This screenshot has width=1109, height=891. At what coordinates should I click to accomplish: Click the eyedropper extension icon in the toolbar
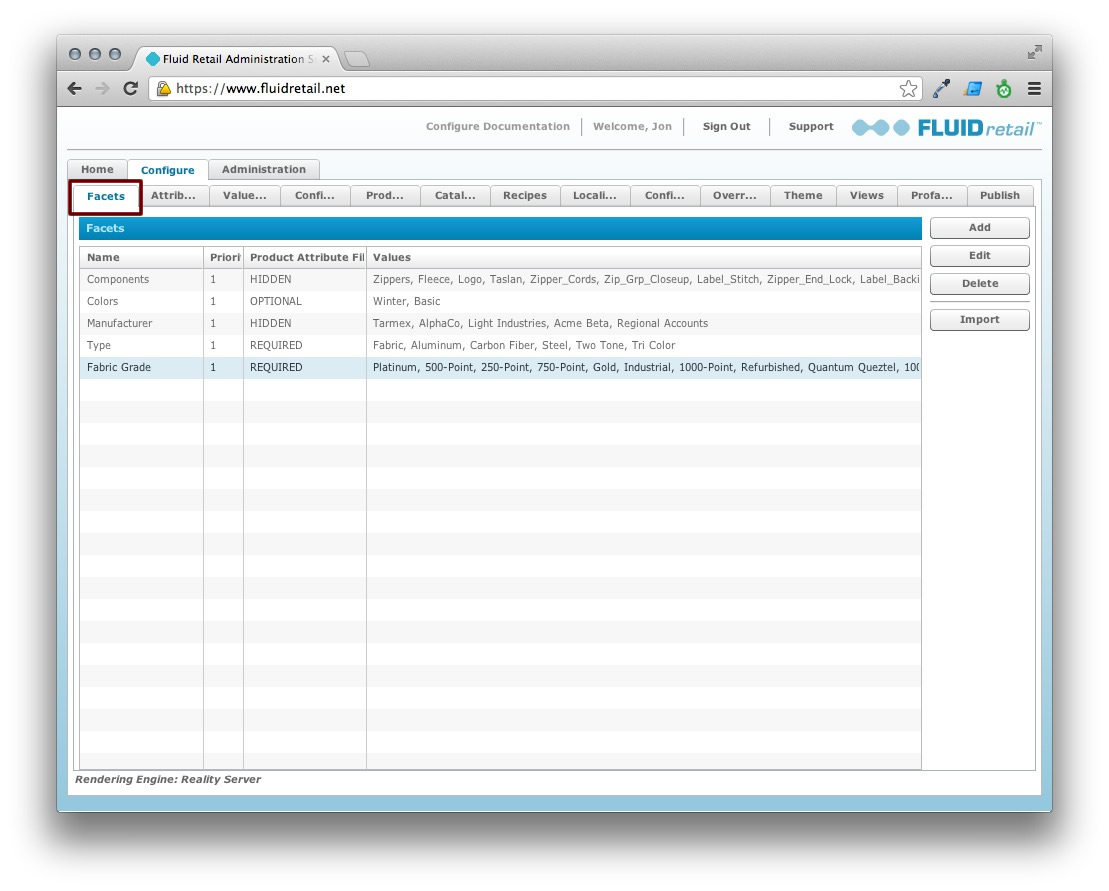[939, 88]
